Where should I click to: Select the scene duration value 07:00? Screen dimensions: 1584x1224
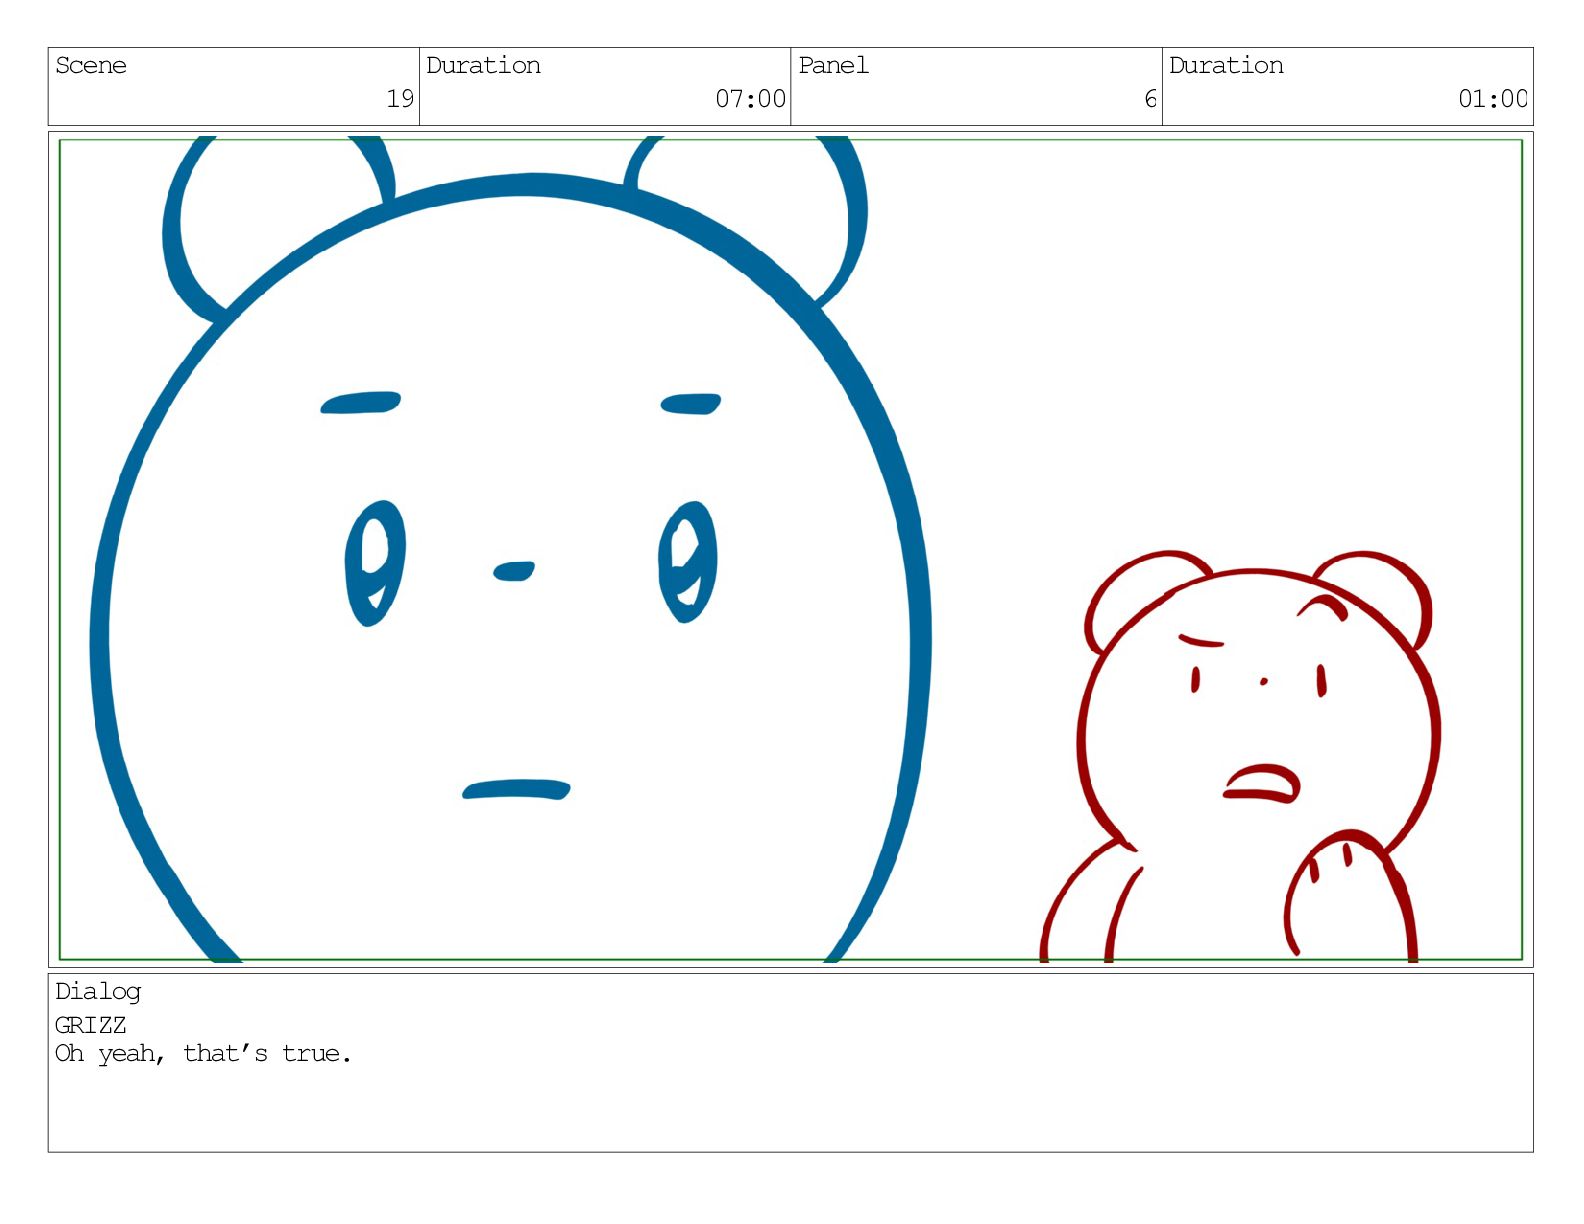(x=750, y=98)
